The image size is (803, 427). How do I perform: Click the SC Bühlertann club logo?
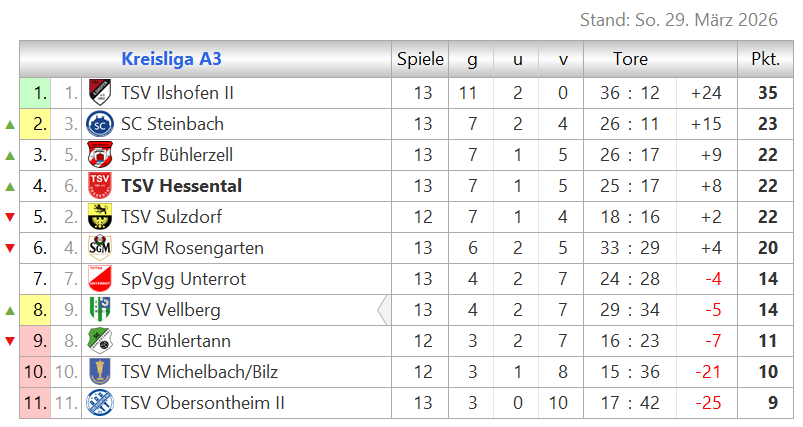[98, 341]
